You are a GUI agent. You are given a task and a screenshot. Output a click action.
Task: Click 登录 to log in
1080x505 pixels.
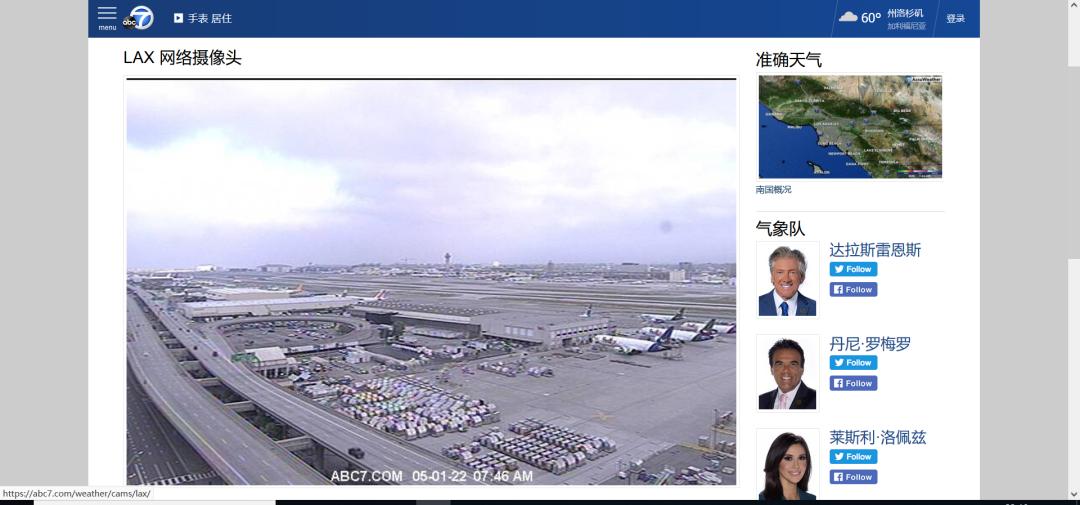click(x=955, y=19)
